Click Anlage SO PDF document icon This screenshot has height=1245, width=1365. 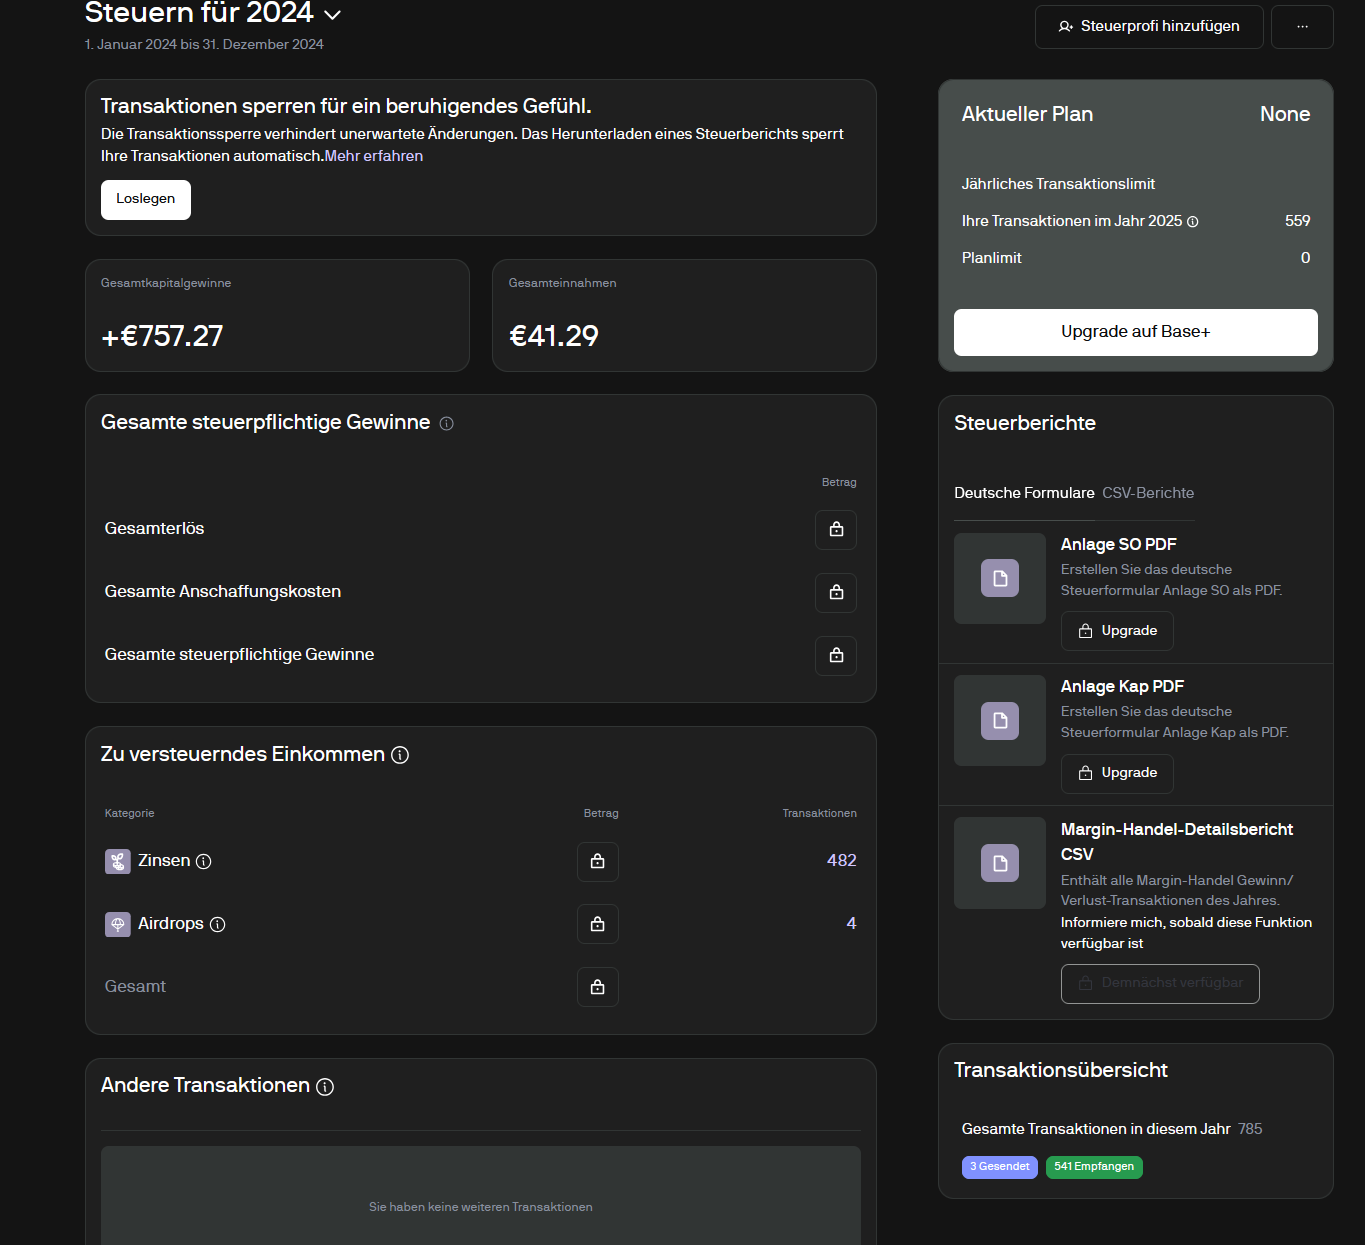pos(999,578)
